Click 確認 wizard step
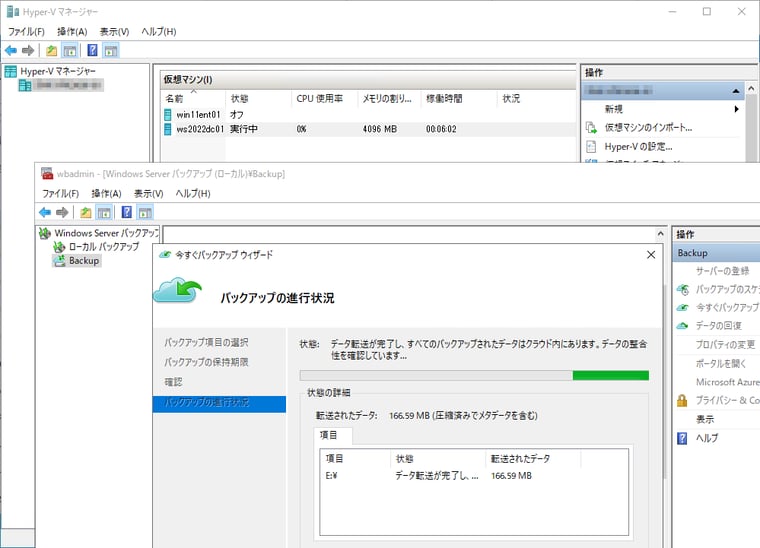Image resolution: width=760 pixels, height=548 pixels. (x=173, y=382)
